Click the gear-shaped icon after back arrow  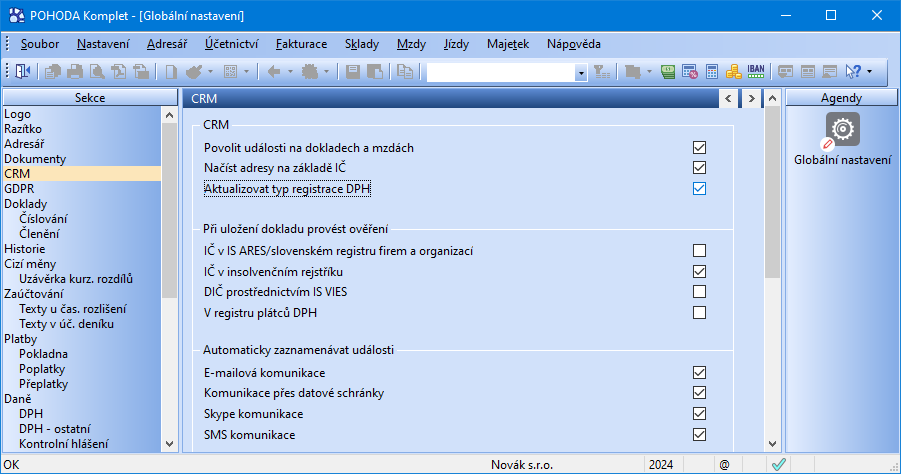tap(310, 71)
